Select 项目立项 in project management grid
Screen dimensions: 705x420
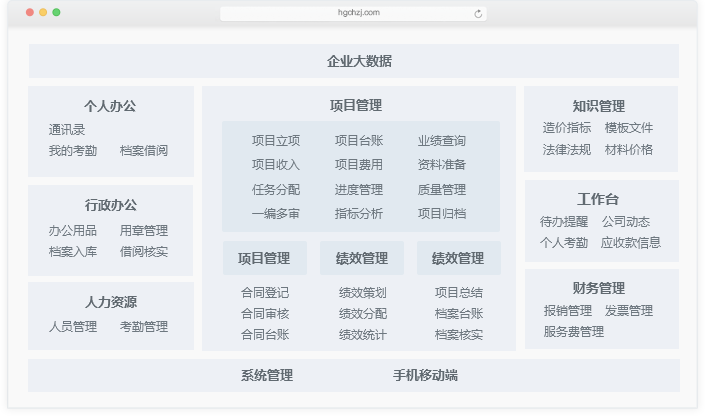[x=276, y=141]
